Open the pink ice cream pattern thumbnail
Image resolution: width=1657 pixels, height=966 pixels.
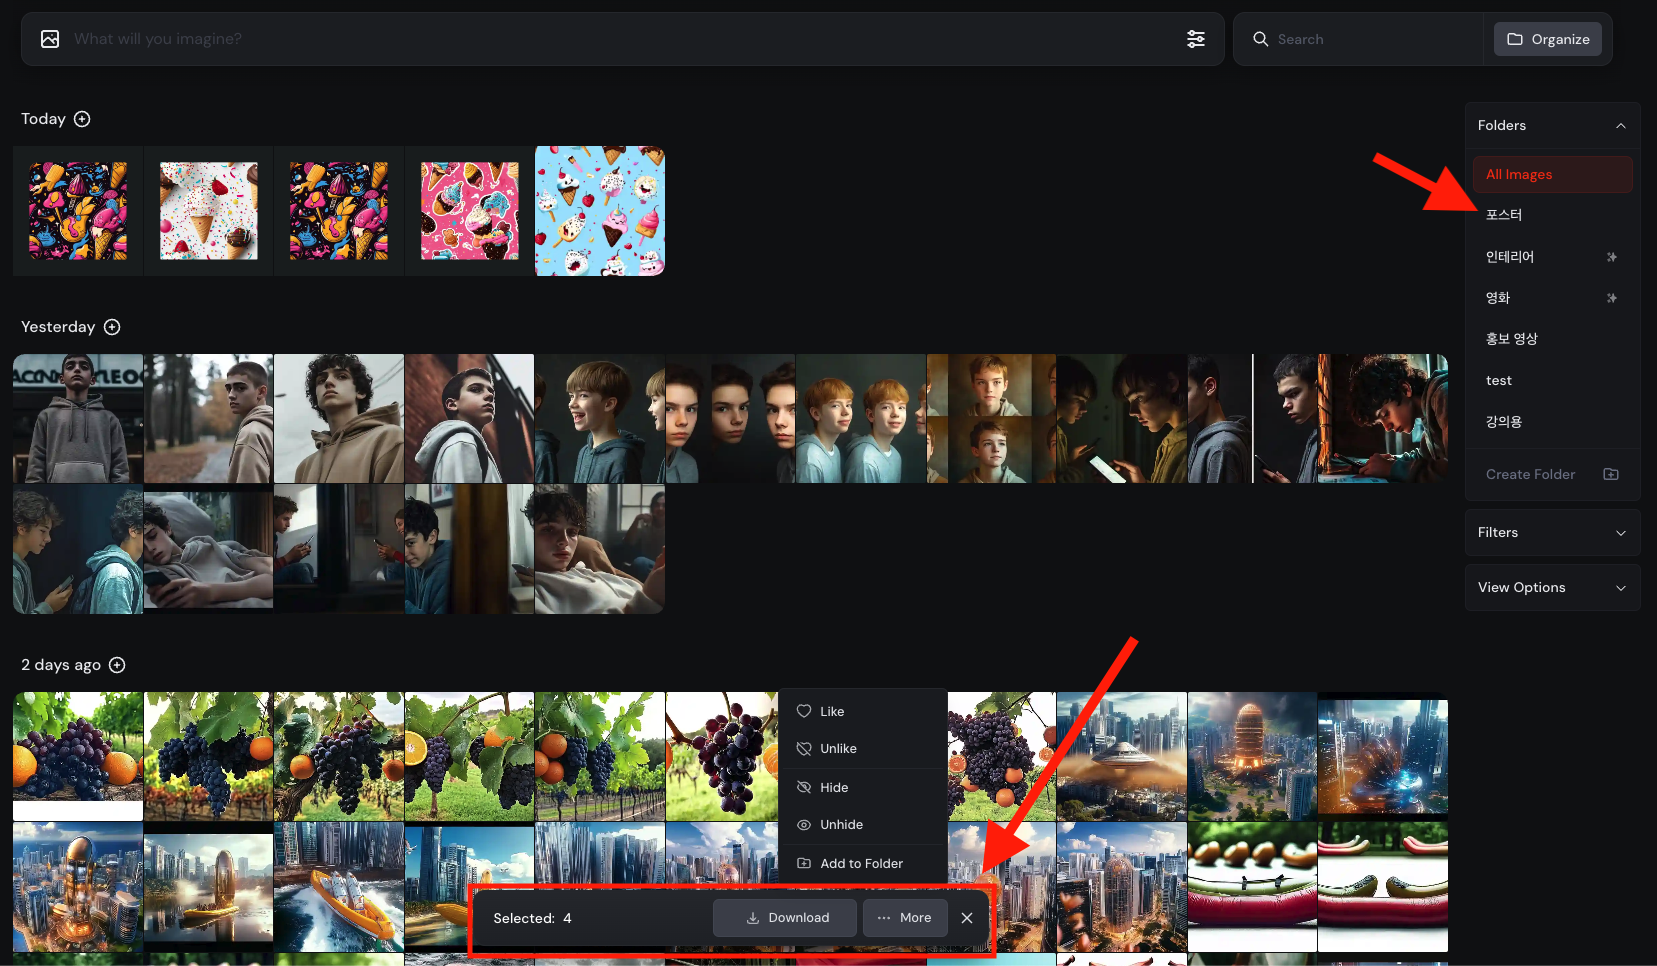[470, 211]
